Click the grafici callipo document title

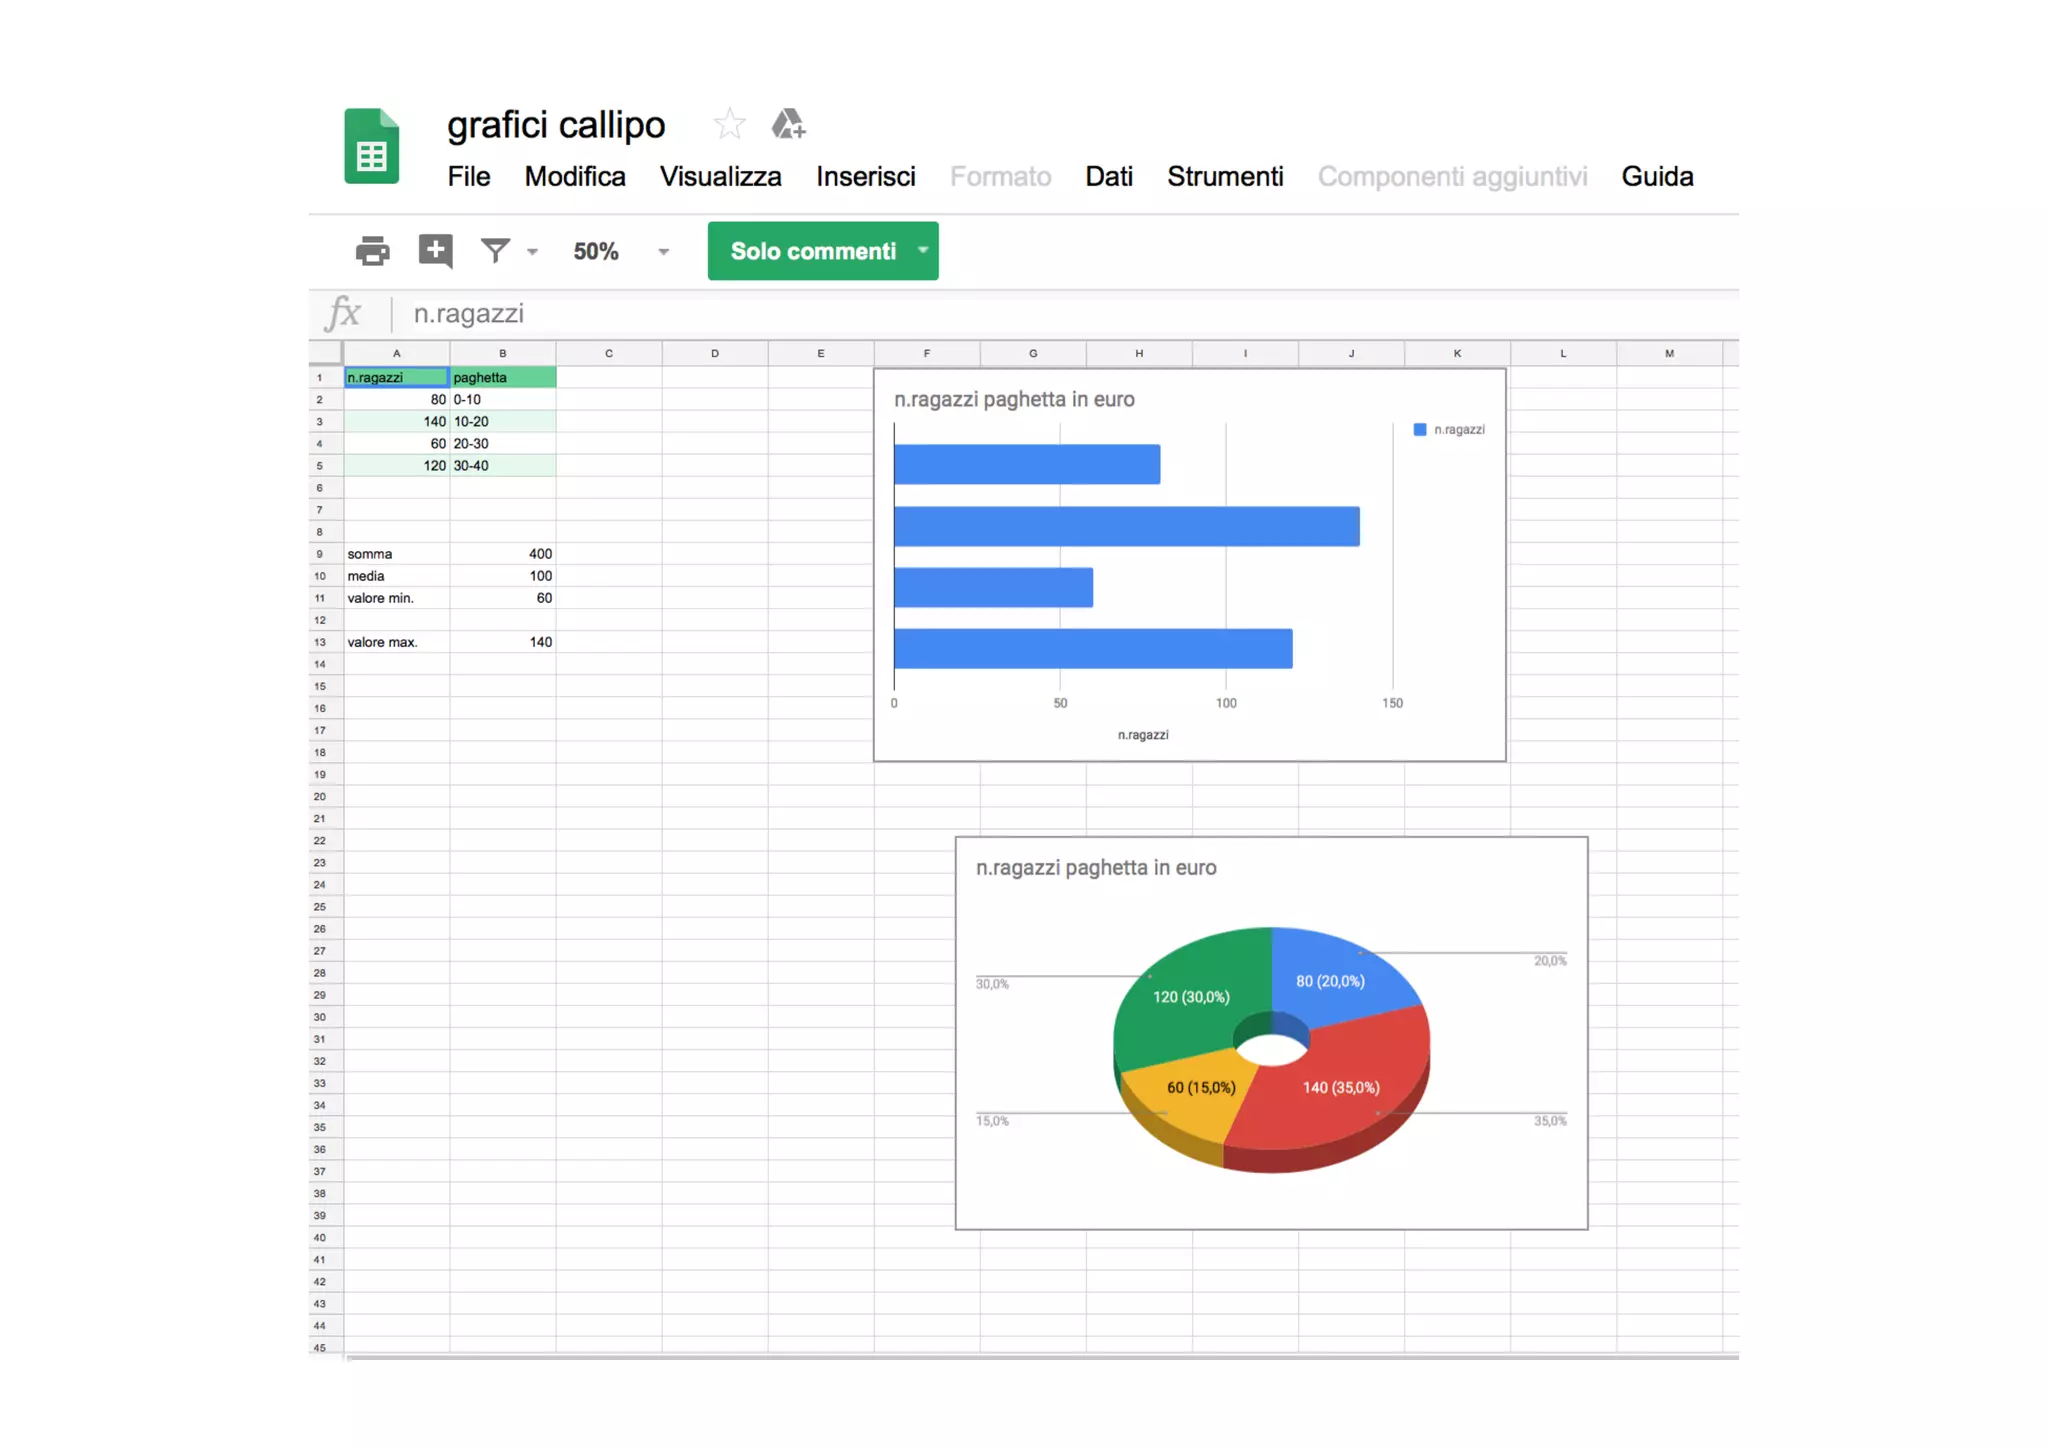(556, 125)
